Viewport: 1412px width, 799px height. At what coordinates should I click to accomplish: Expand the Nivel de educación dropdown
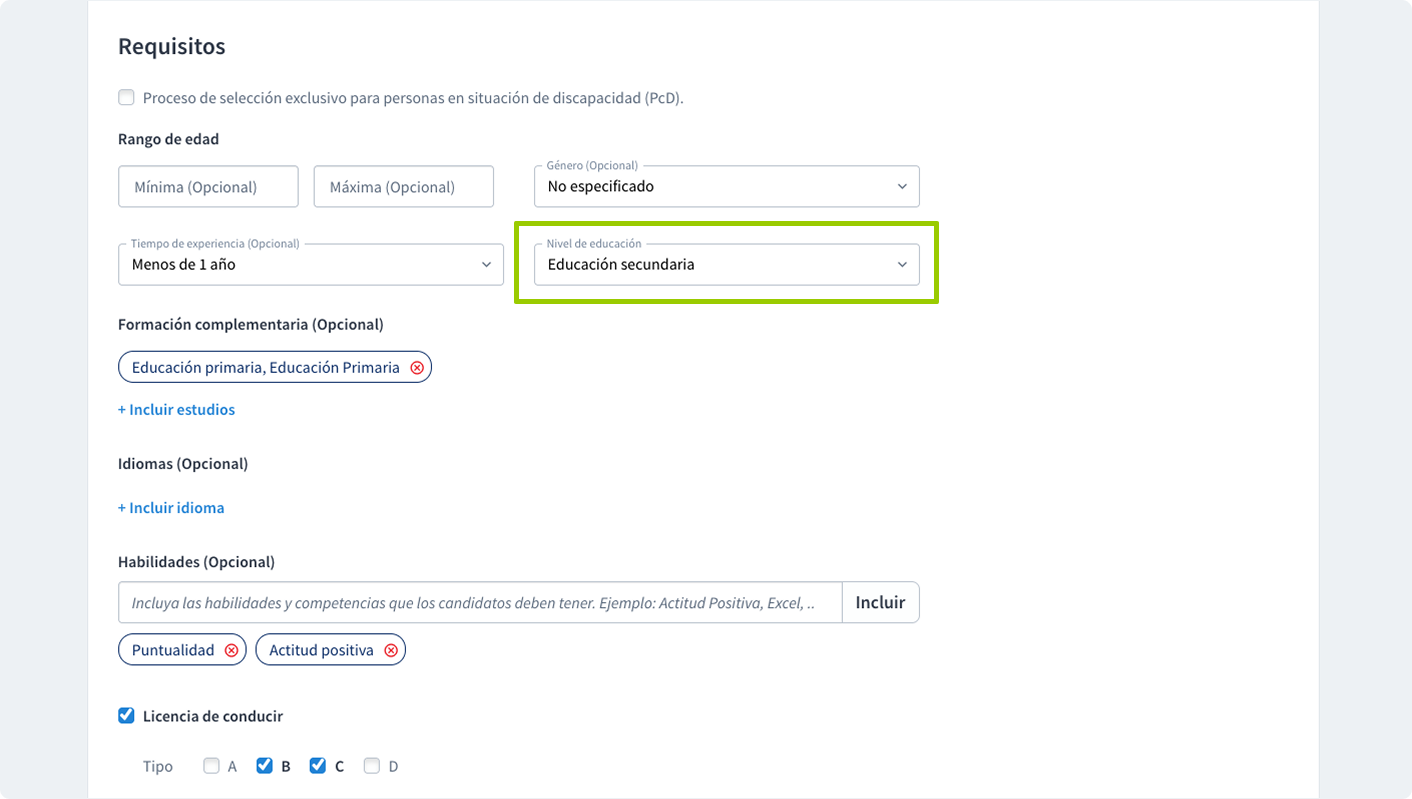pos(726,265)
